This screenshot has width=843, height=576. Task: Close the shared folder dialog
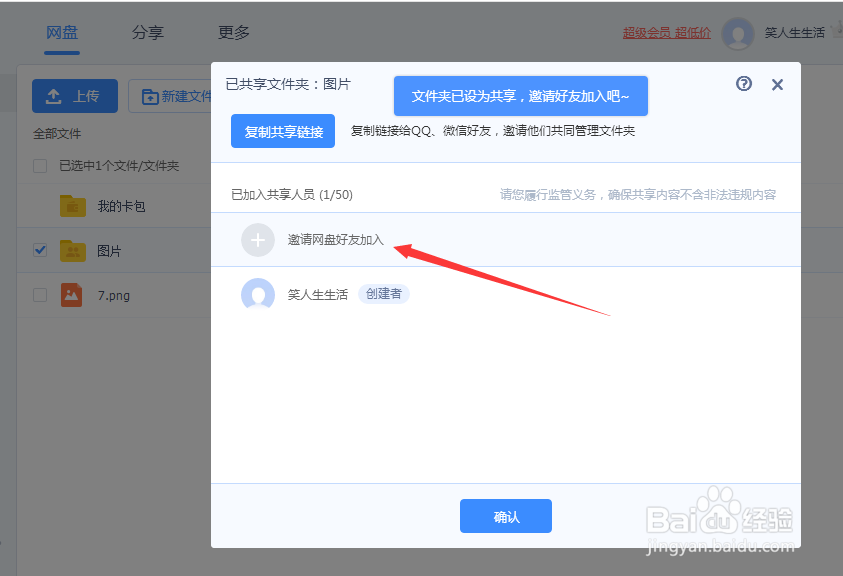click(x=777, y=84)
